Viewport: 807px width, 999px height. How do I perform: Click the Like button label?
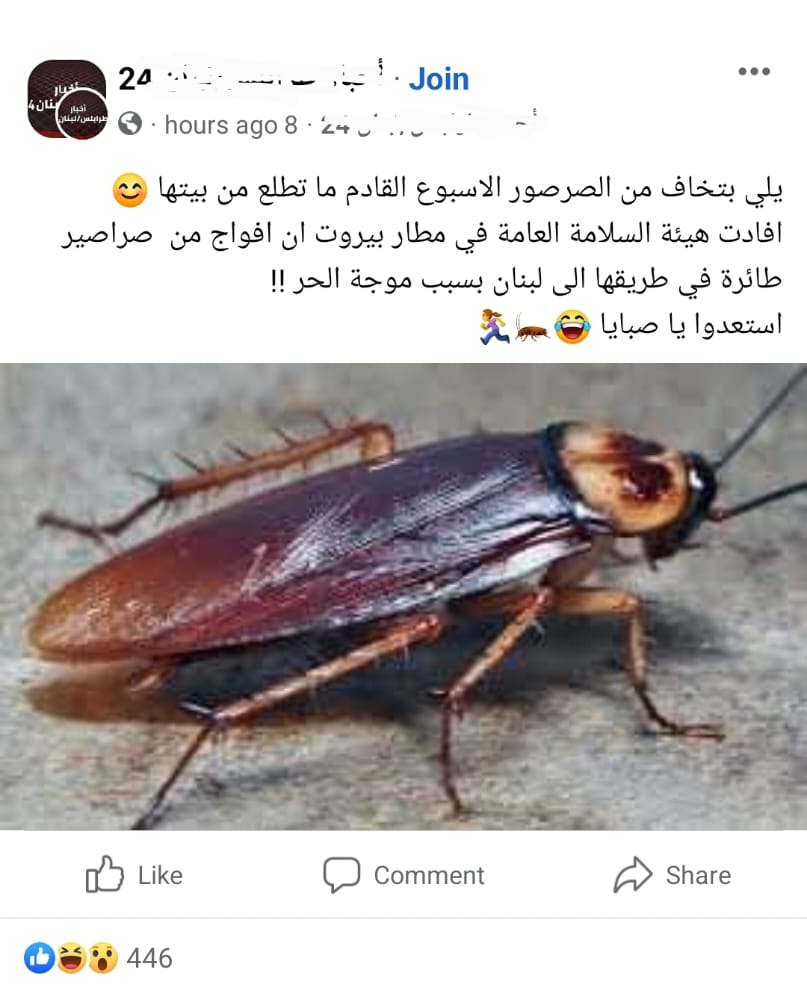point(161,875)
